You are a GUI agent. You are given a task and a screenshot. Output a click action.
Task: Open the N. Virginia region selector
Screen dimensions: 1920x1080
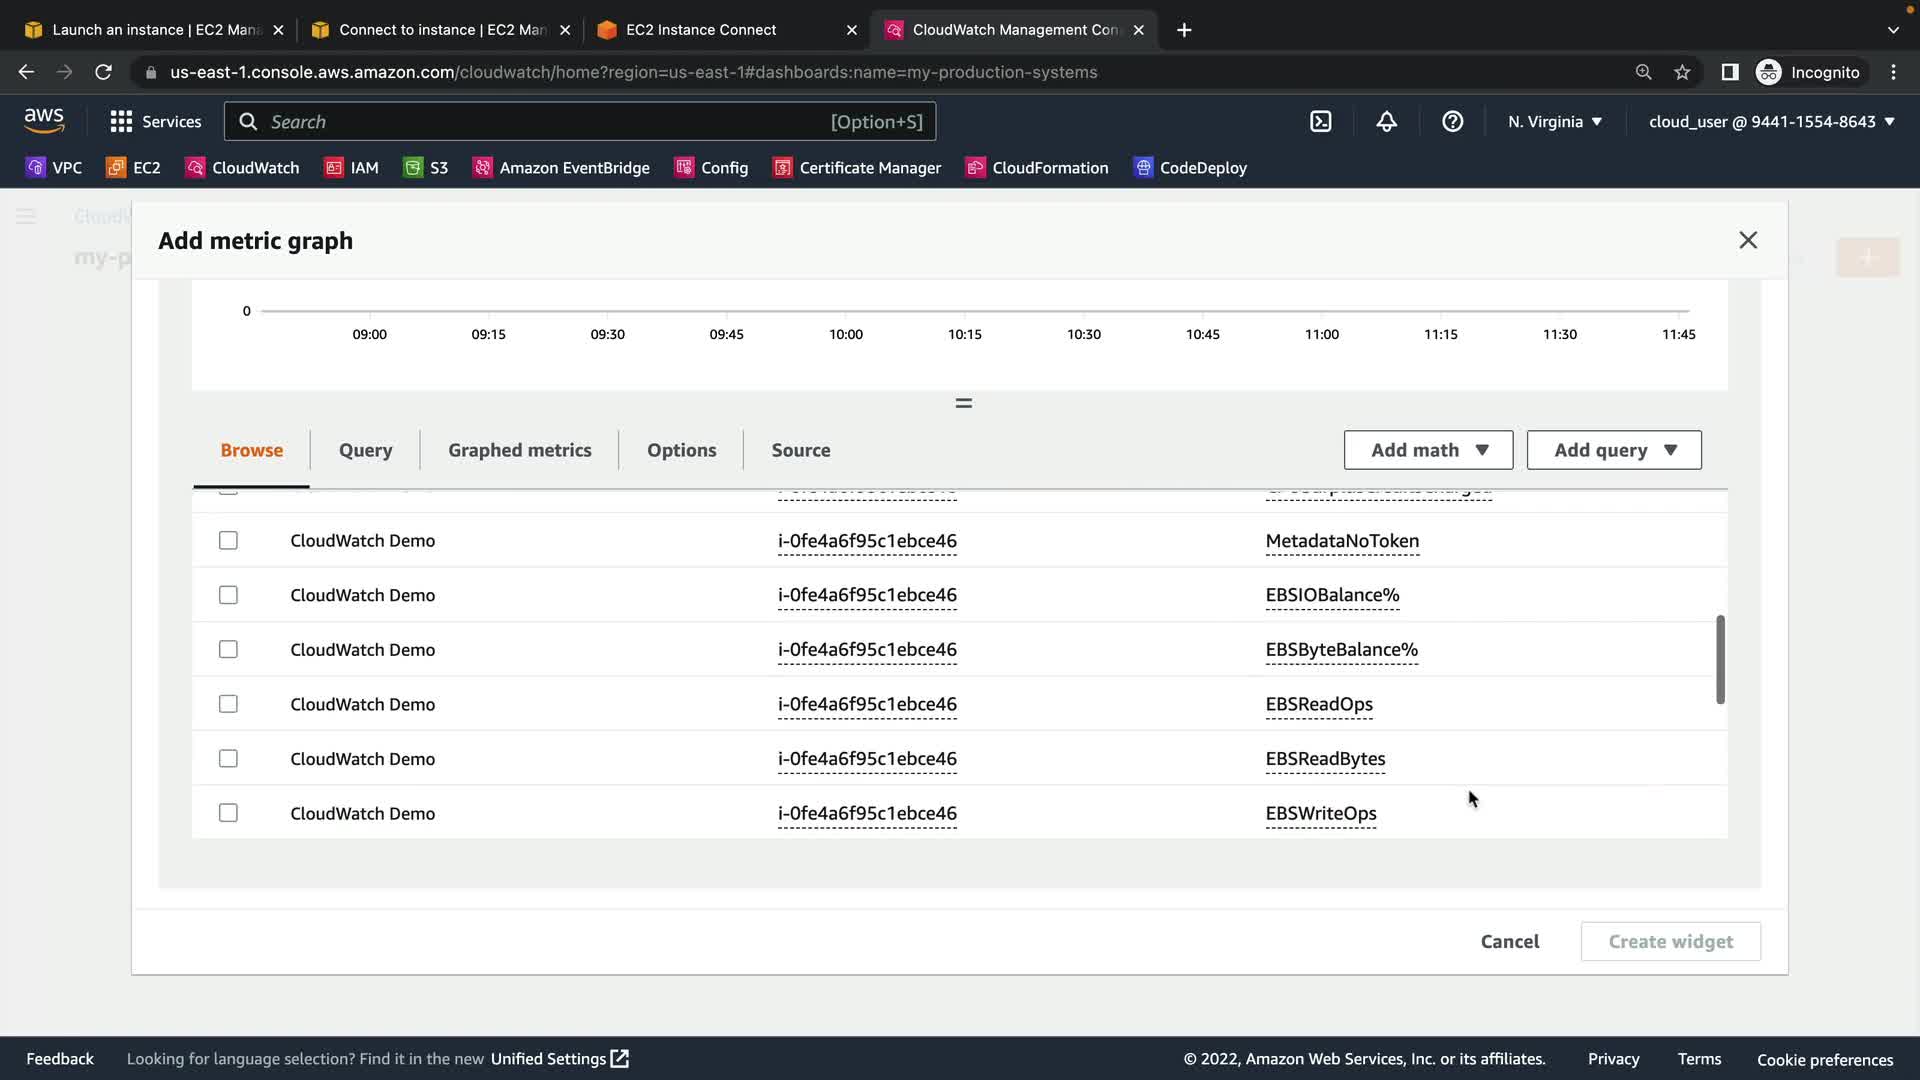tap(1554, 122)
